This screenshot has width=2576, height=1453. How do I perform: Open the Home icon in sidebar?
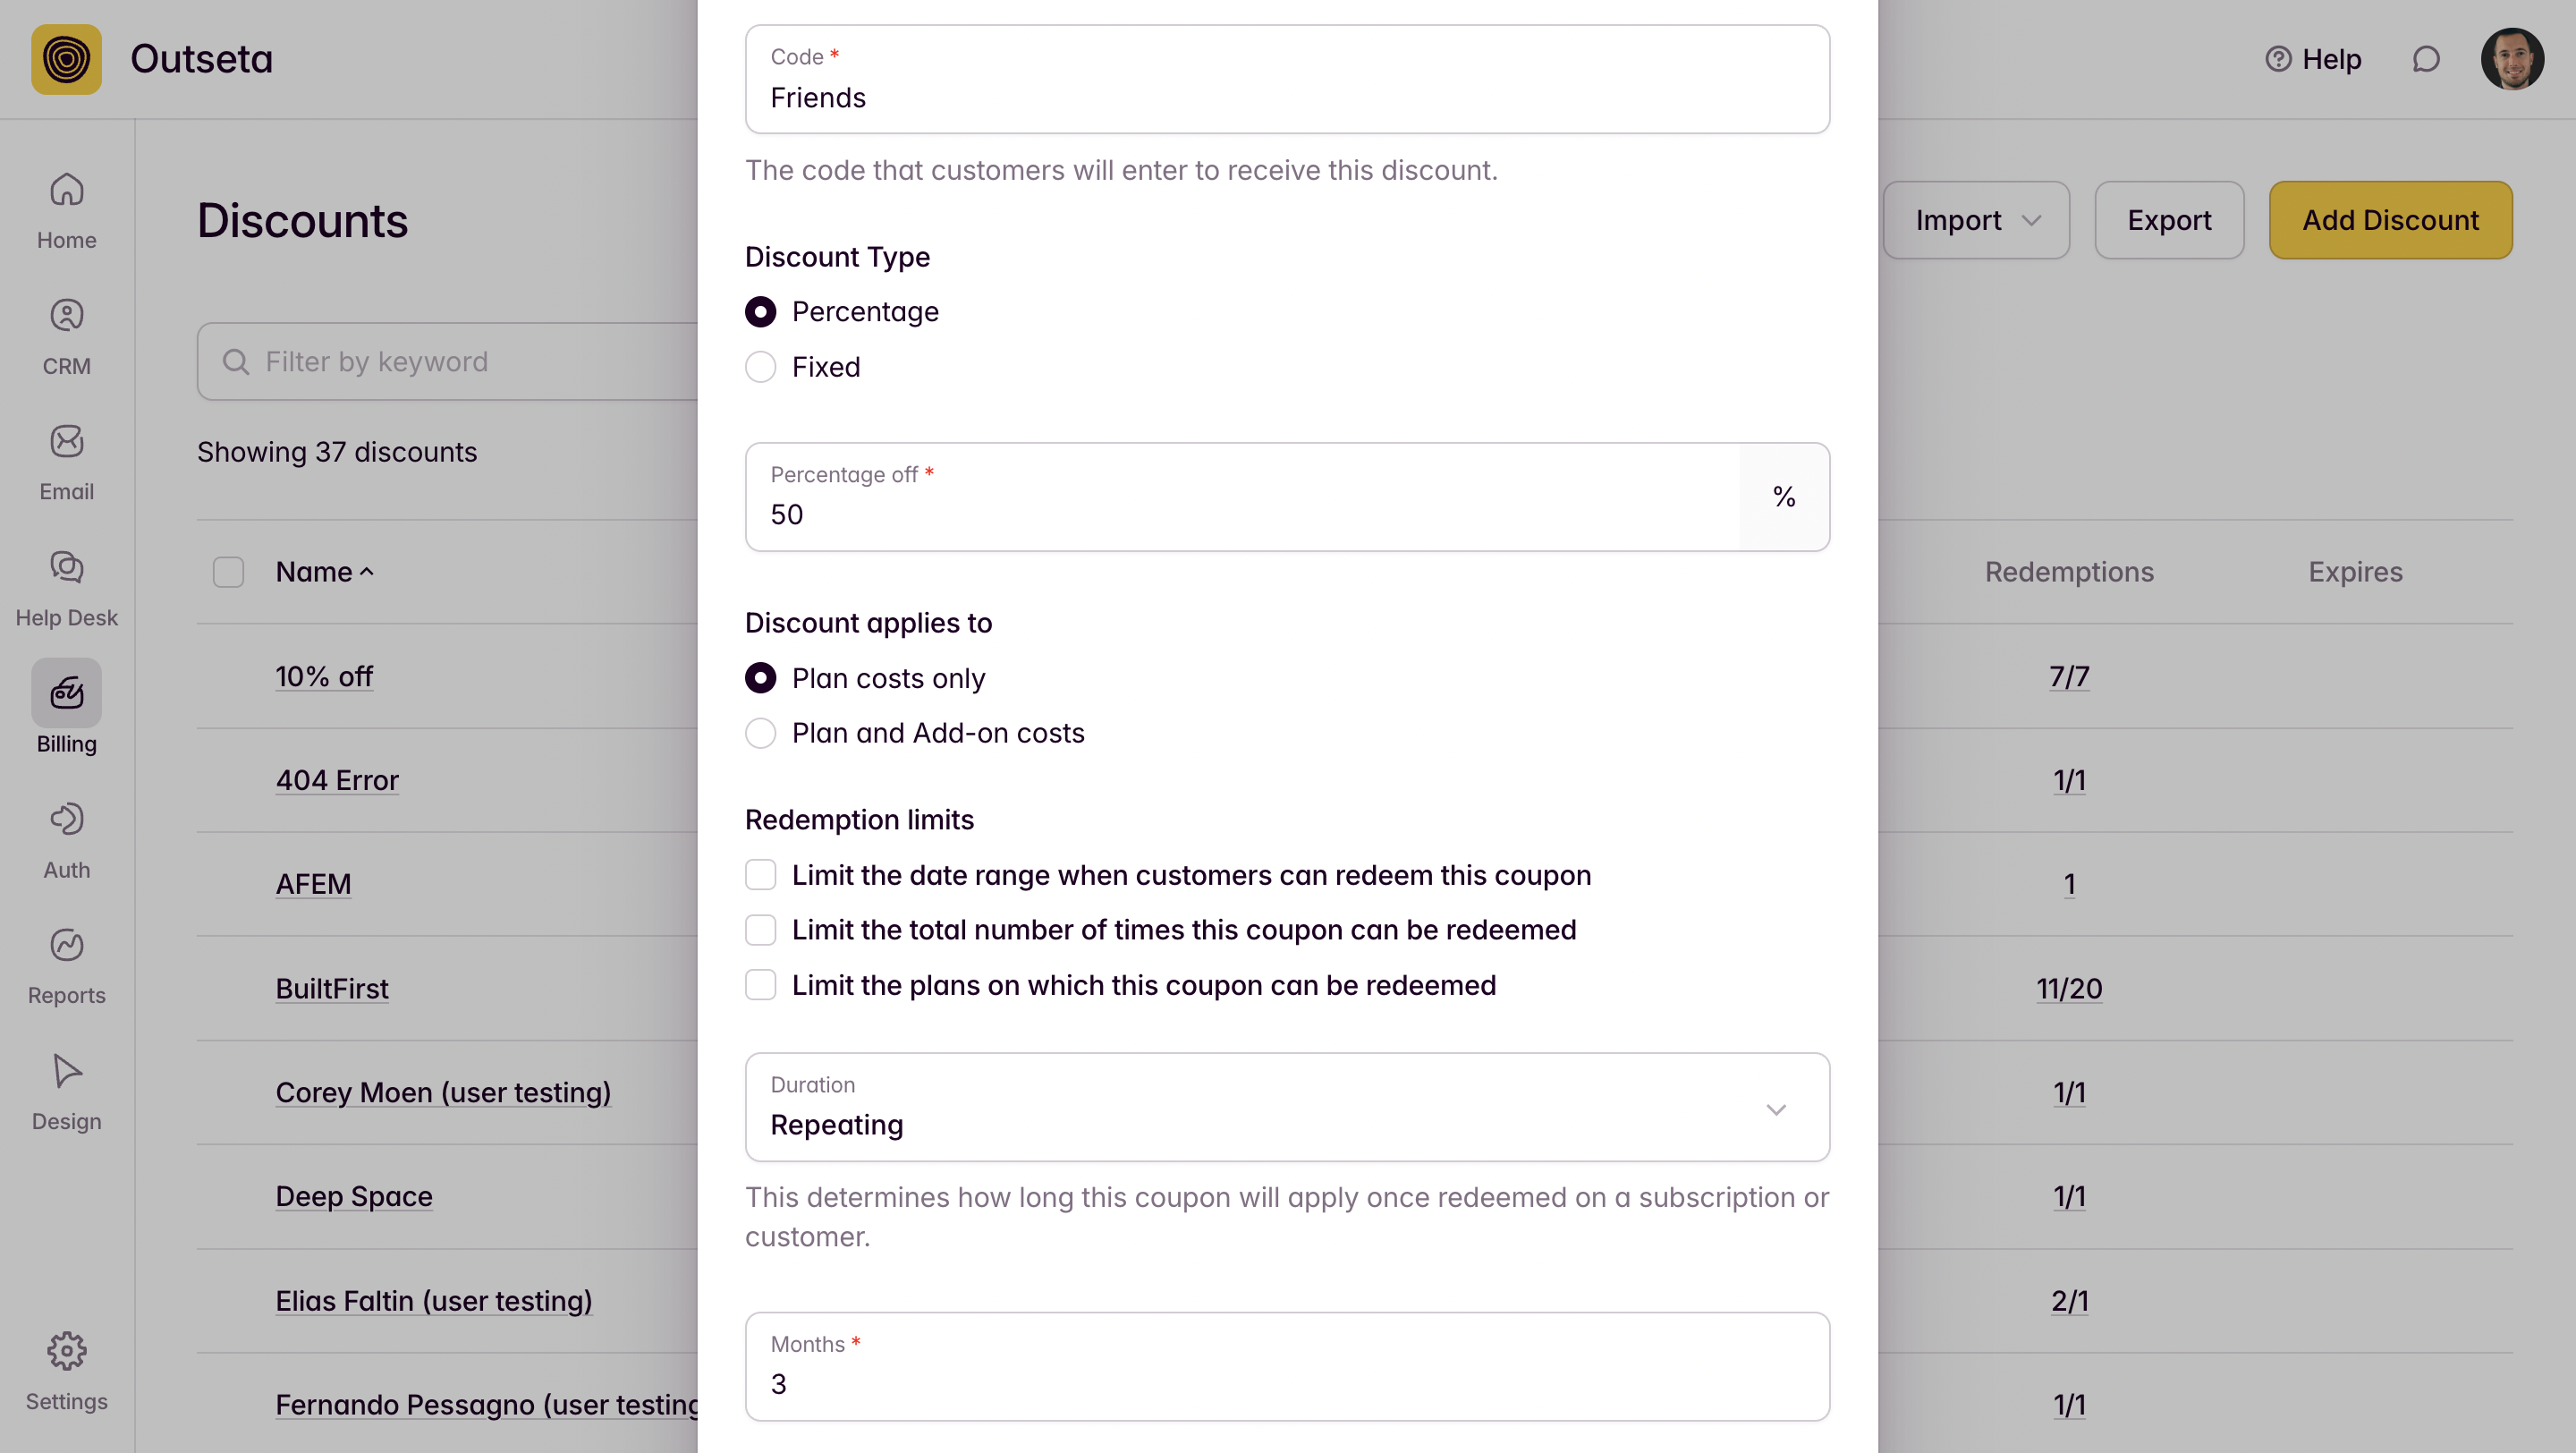66,190
